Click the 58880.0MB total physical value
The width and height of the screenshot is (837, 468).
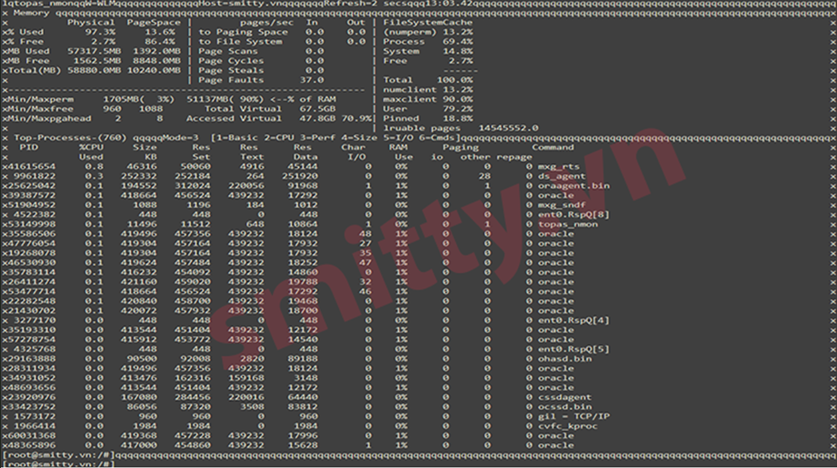pos(94,70)
